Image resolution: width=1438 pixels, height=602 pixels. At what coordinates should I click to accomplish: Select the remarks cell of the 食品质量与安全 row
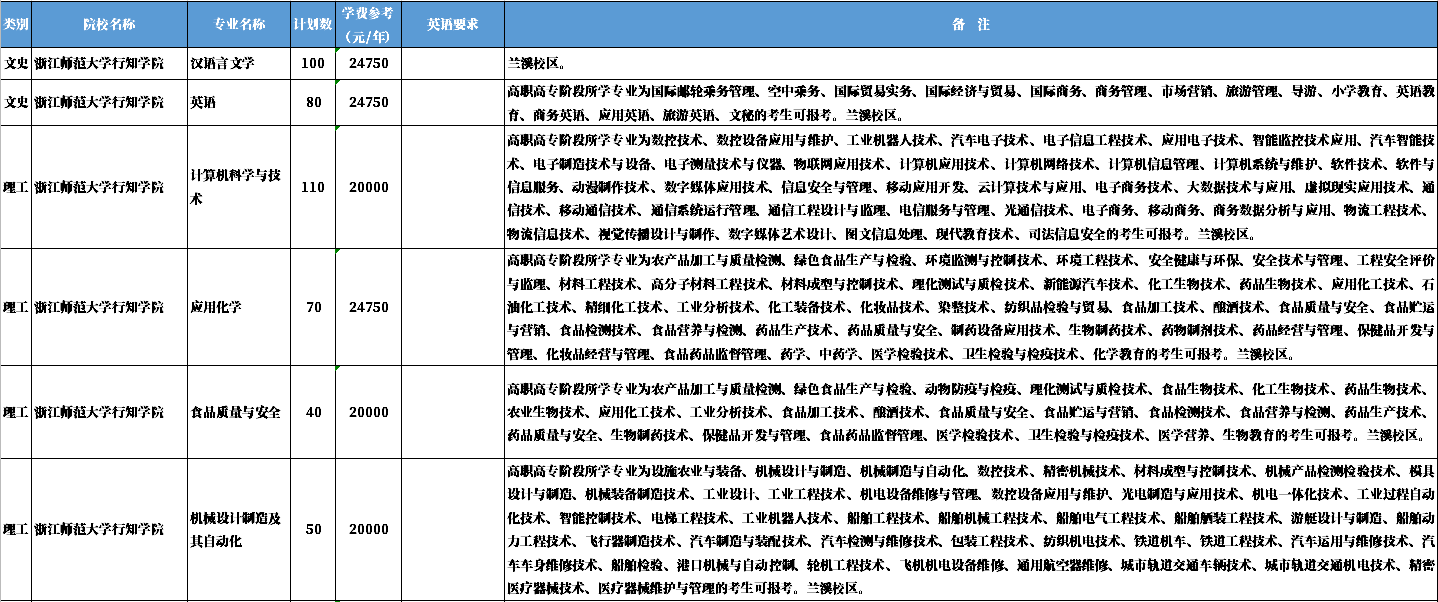coord(970,412)
